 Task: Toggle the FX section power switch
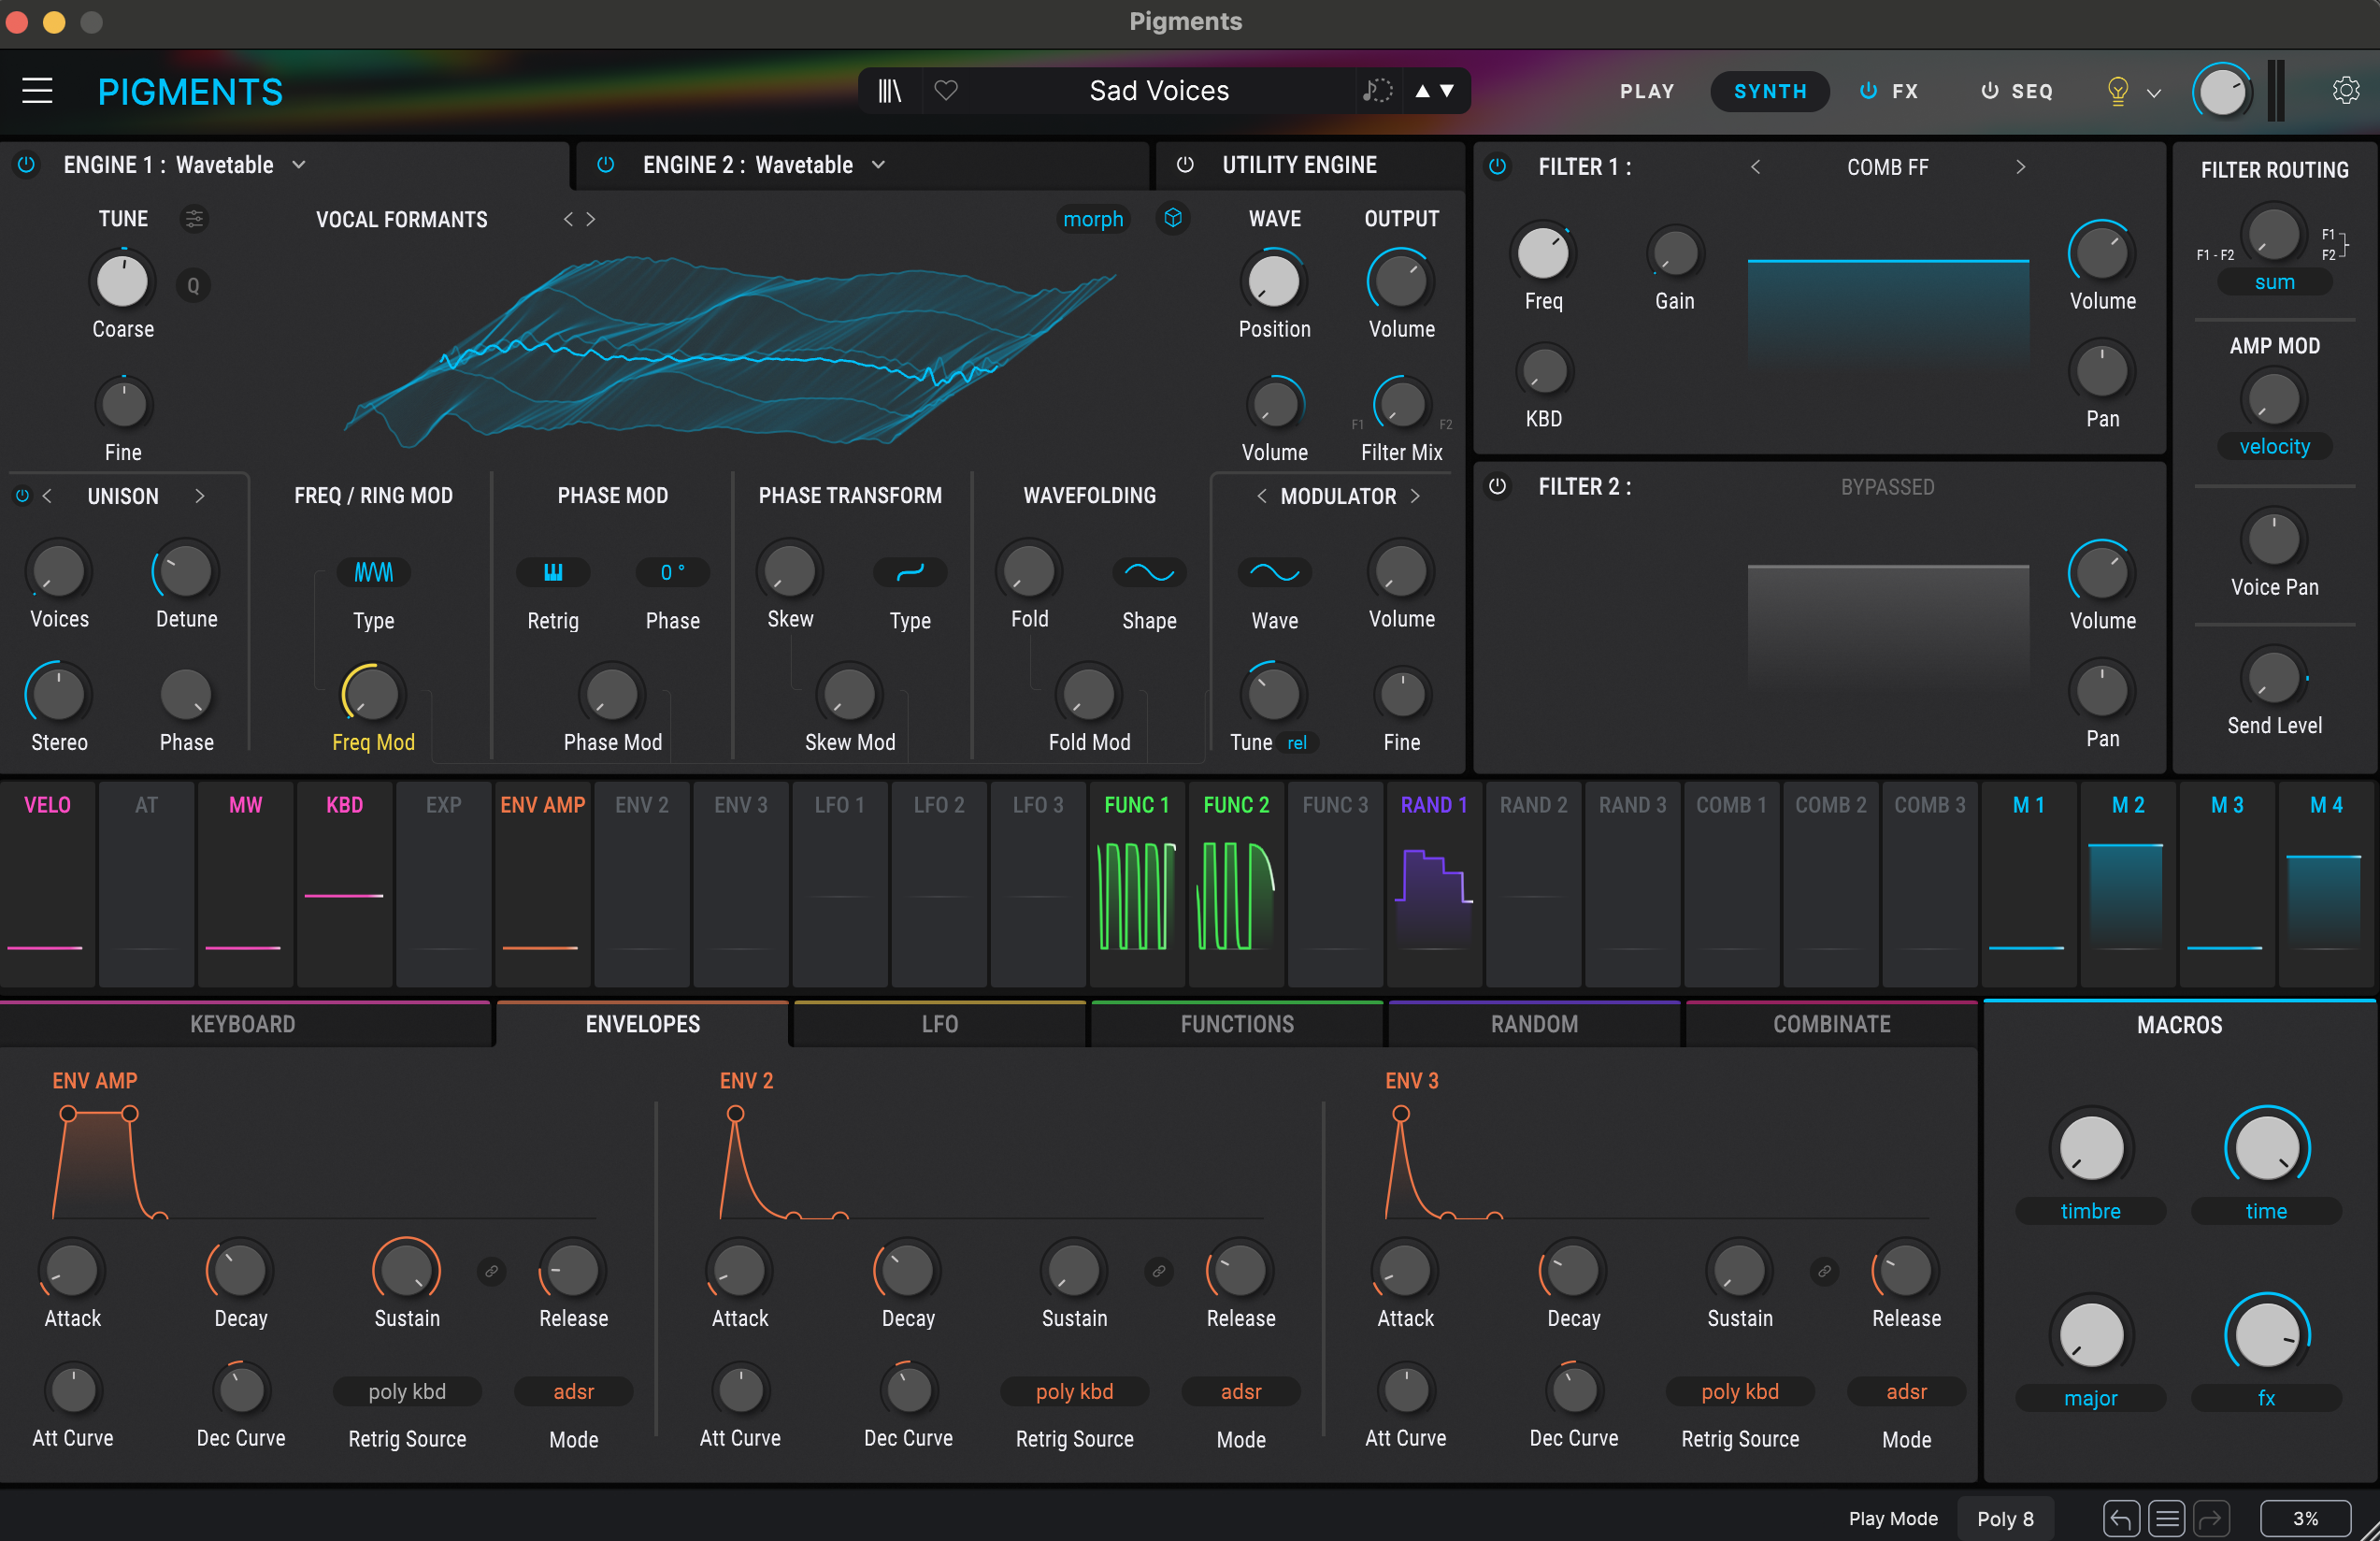pyautogui.click(x=1868, y=91)
